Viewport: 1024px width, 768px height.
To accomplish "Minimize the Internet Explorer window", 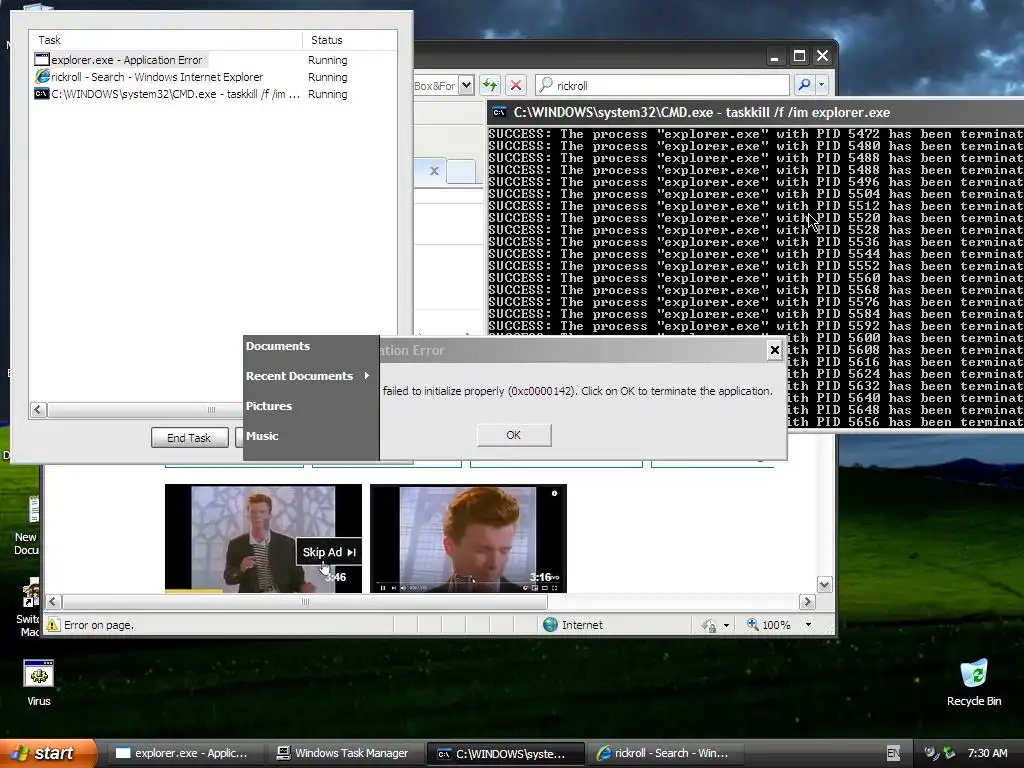I will 775,57.
